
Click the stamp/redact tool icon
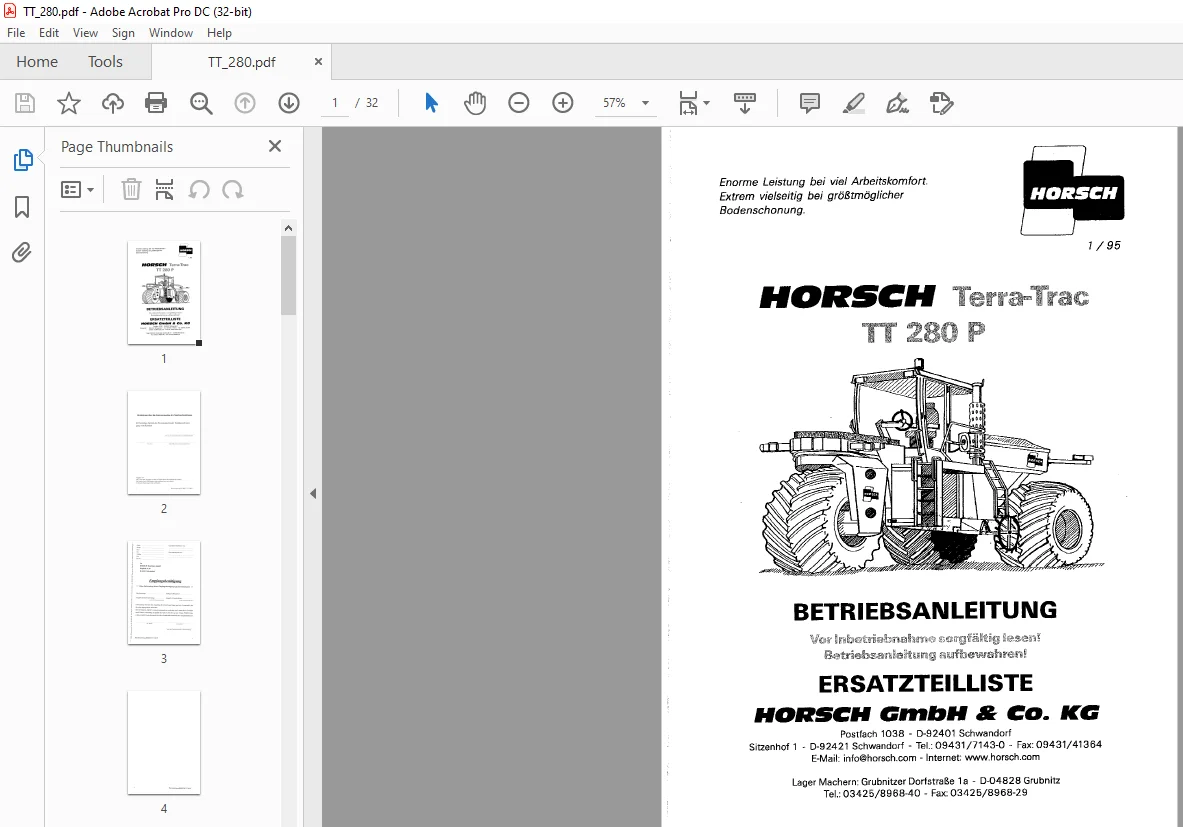pyautogui.click(x=942, y=103)
